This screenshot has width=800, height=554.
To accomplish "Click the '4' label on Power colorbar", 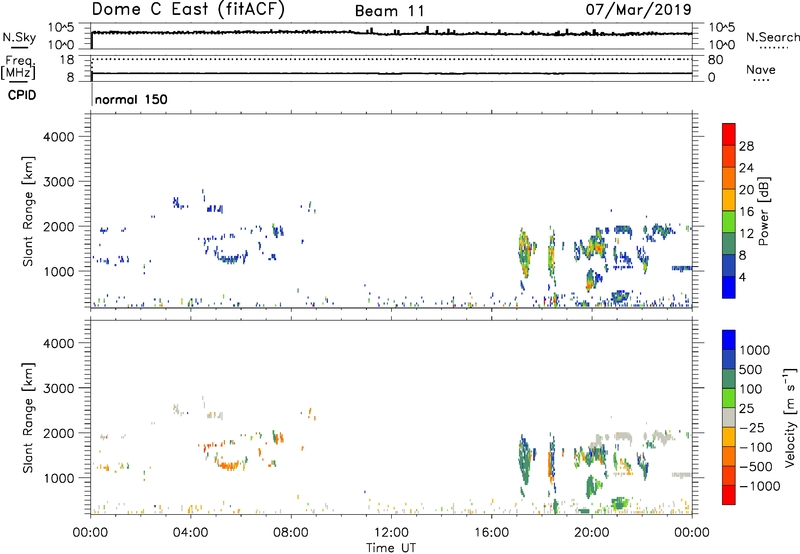I will 743,277.
